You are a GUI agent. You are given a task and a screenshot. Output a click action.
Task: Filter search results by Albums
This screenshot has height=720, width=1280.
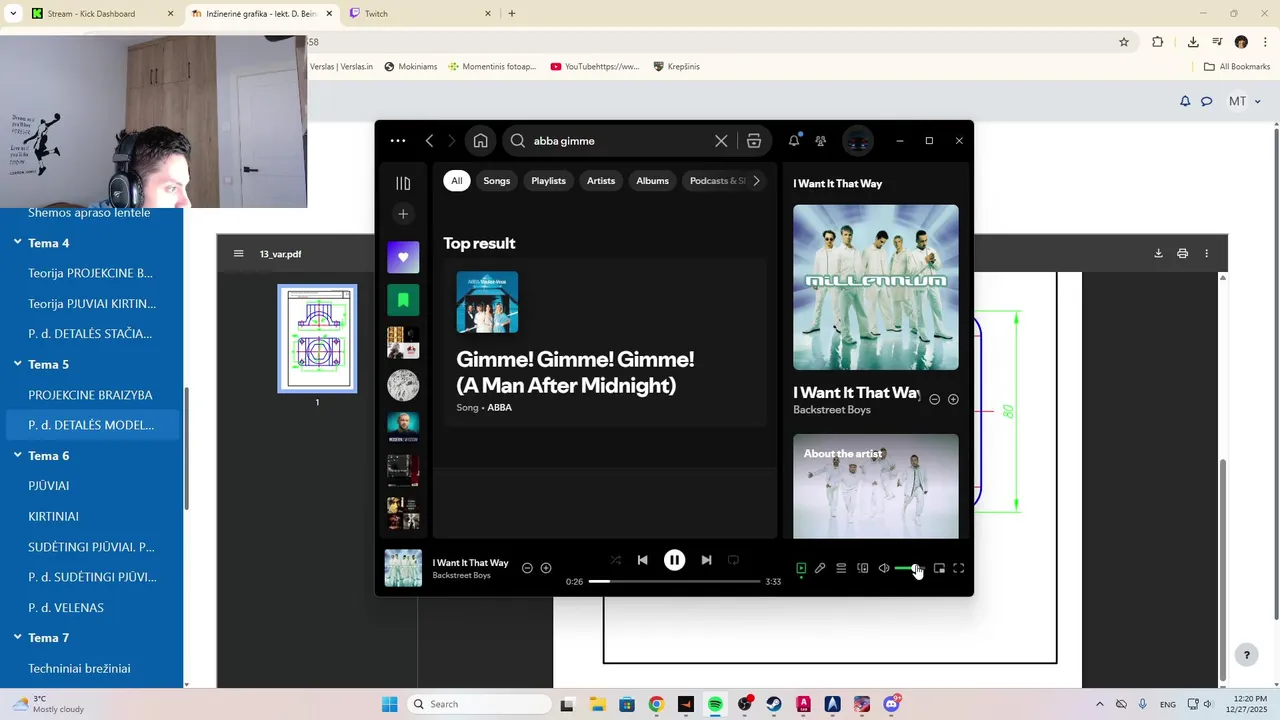[x=653, y=181]
